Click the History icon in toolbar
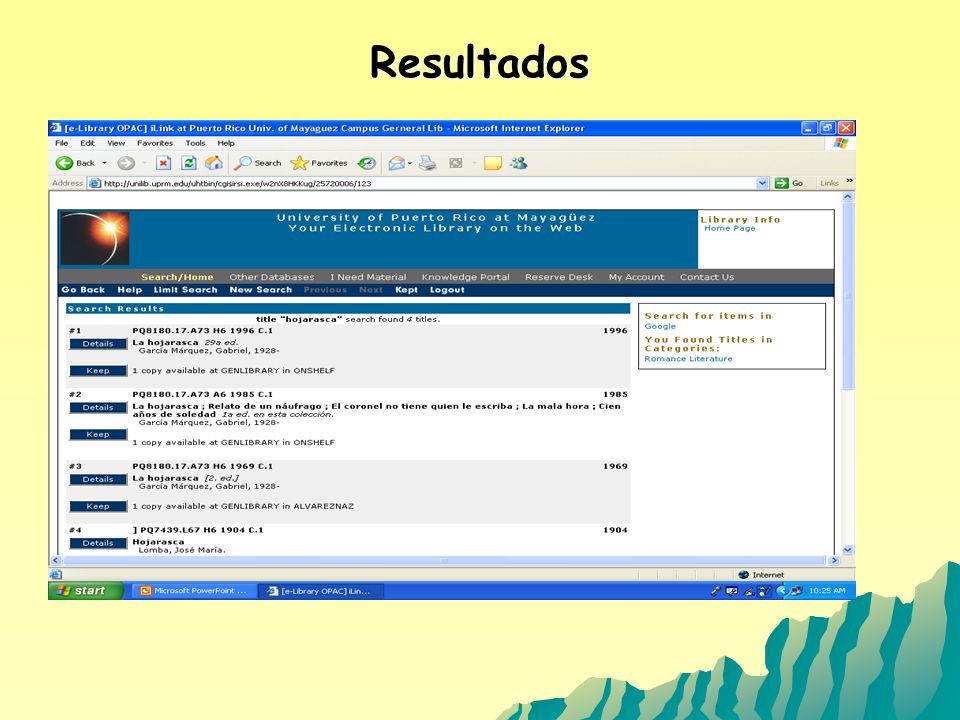 (x=367, y=163)
